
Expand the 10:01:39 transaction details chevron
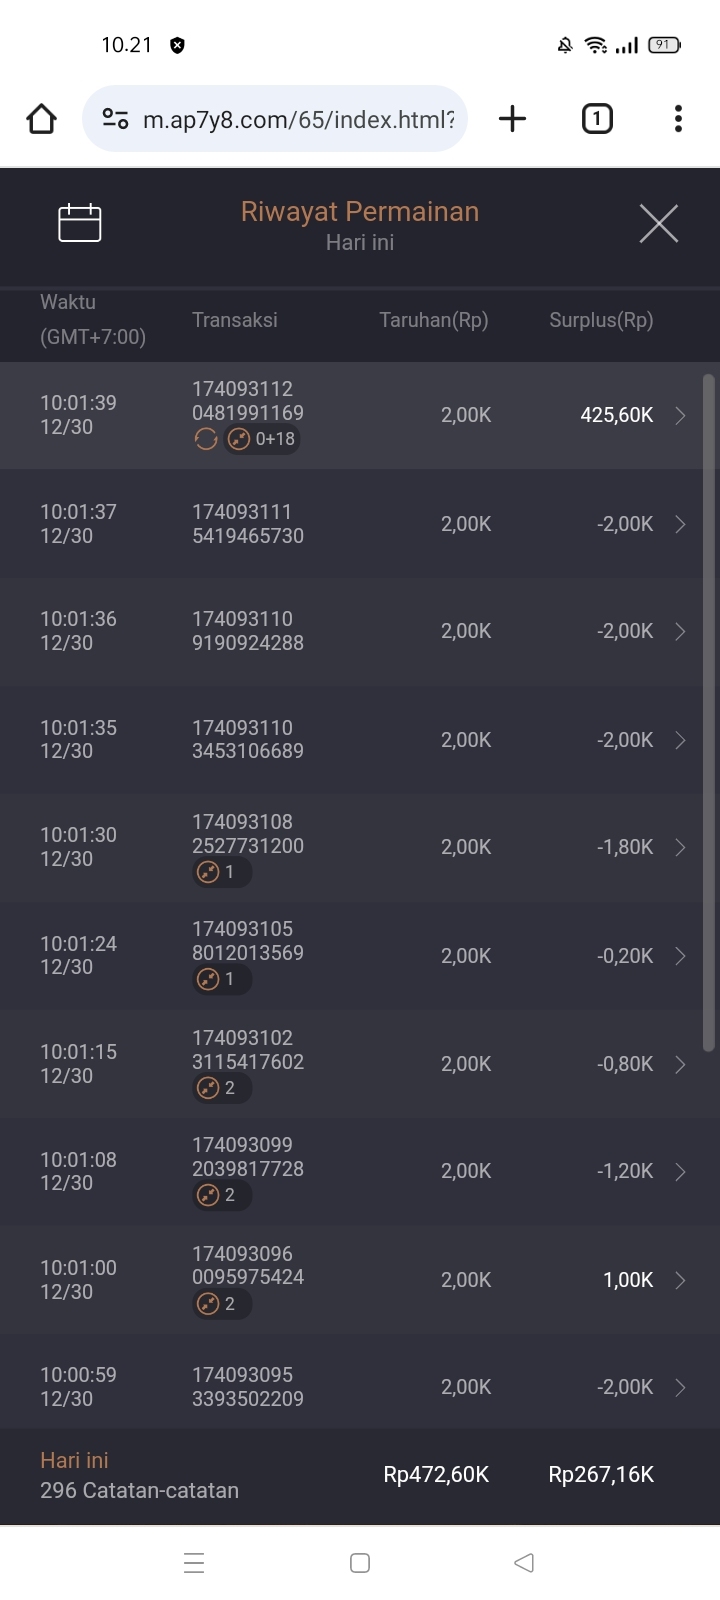(x=680, y=416)
